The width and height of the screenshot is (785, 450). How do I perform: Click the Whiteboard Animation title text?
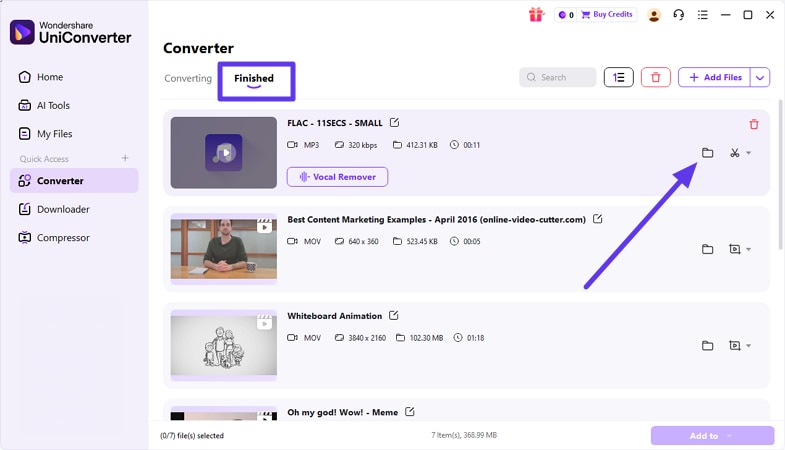334,316
